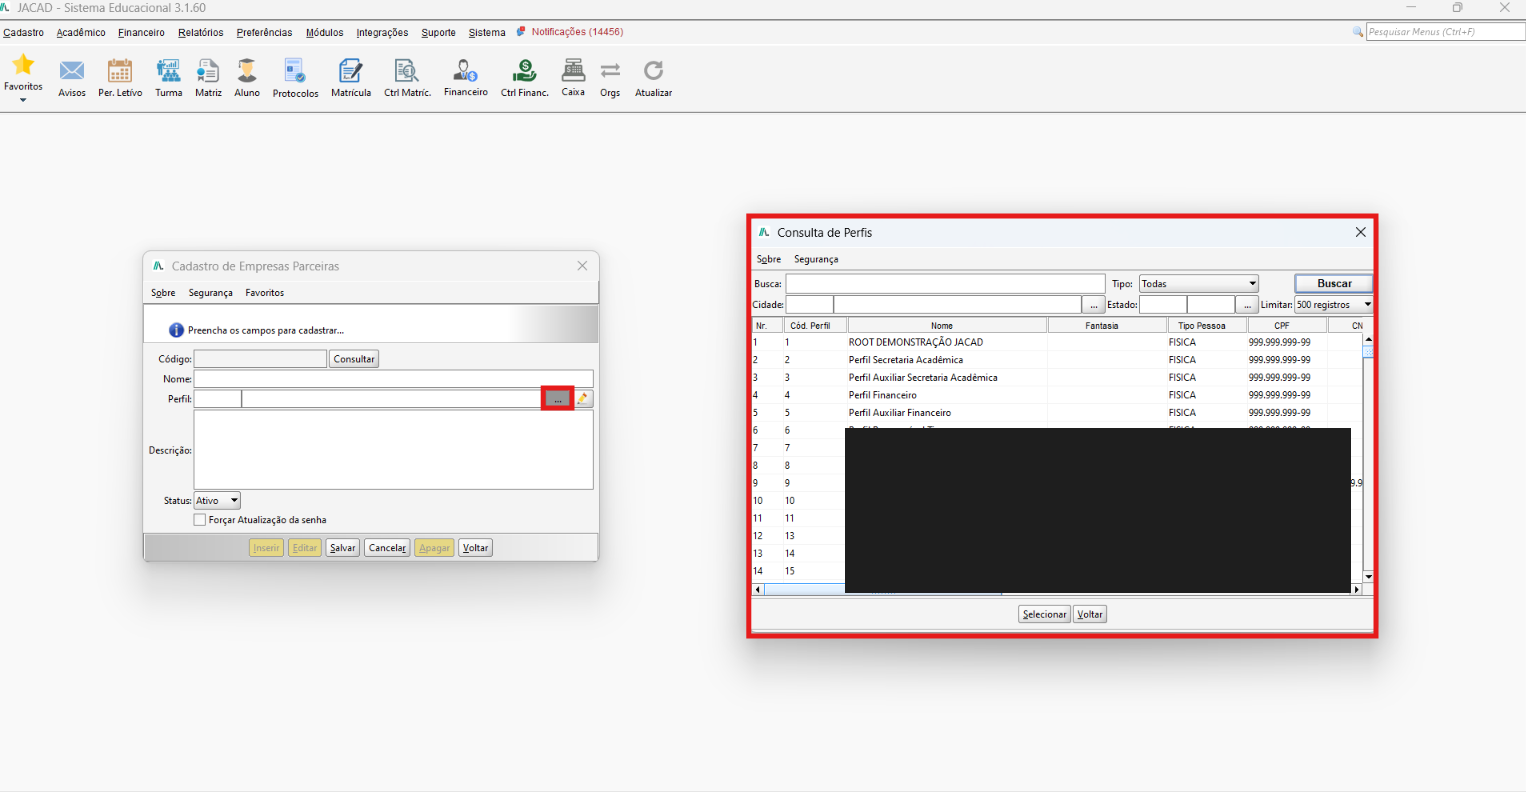Expand the Status Ativo dropdown

(x=217, y=501)
